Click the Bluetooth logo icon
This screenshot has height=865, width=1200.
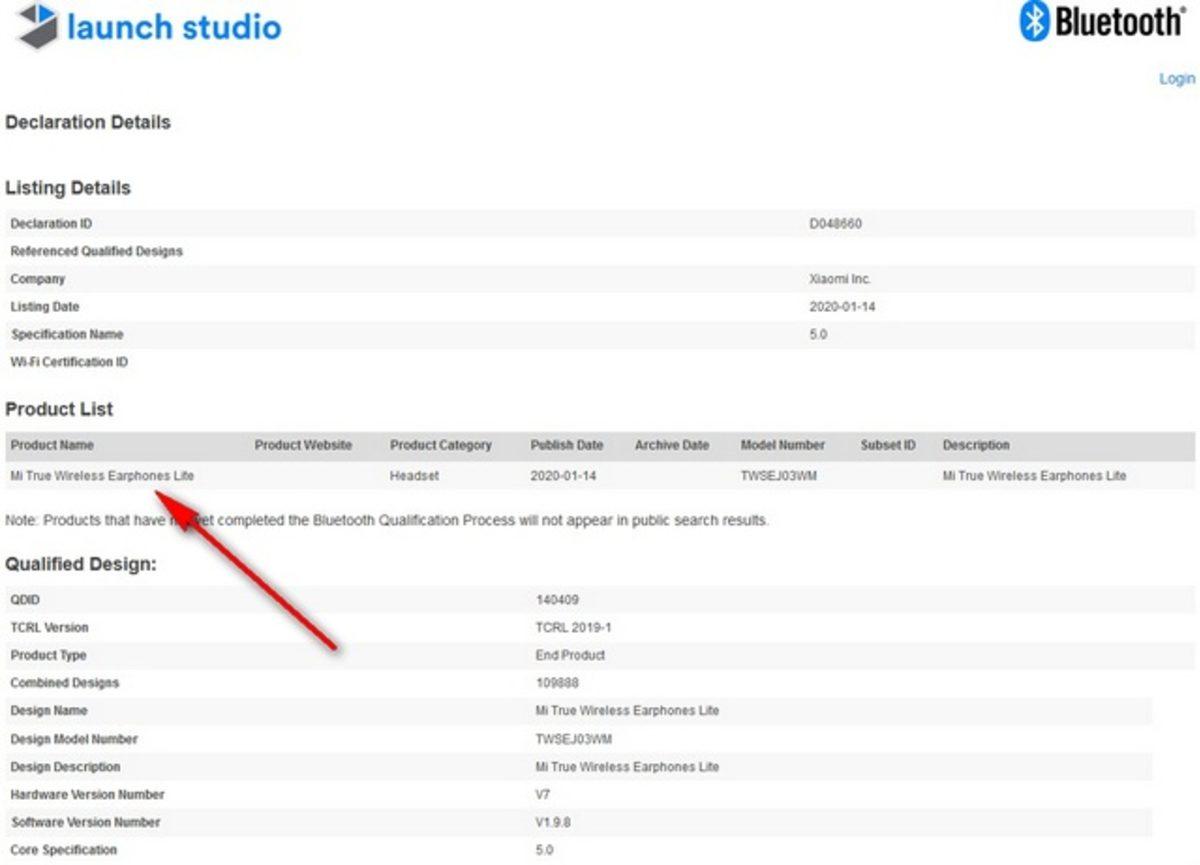1033,21
